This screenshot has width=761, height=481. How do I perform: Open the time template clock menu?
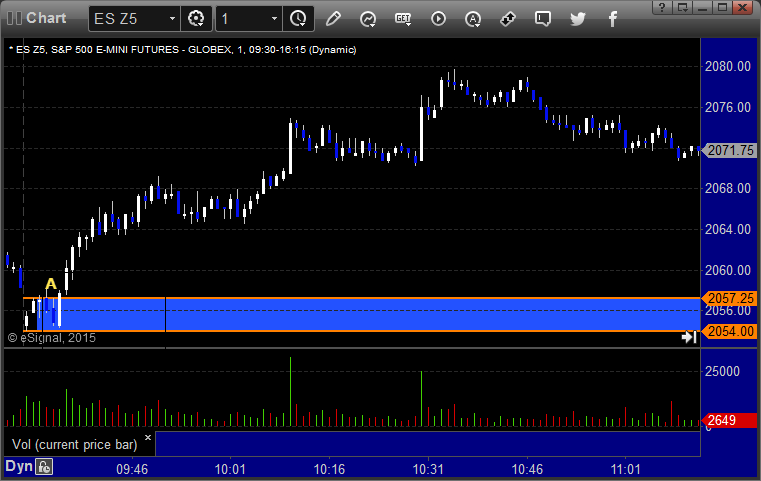click(298, 19)
